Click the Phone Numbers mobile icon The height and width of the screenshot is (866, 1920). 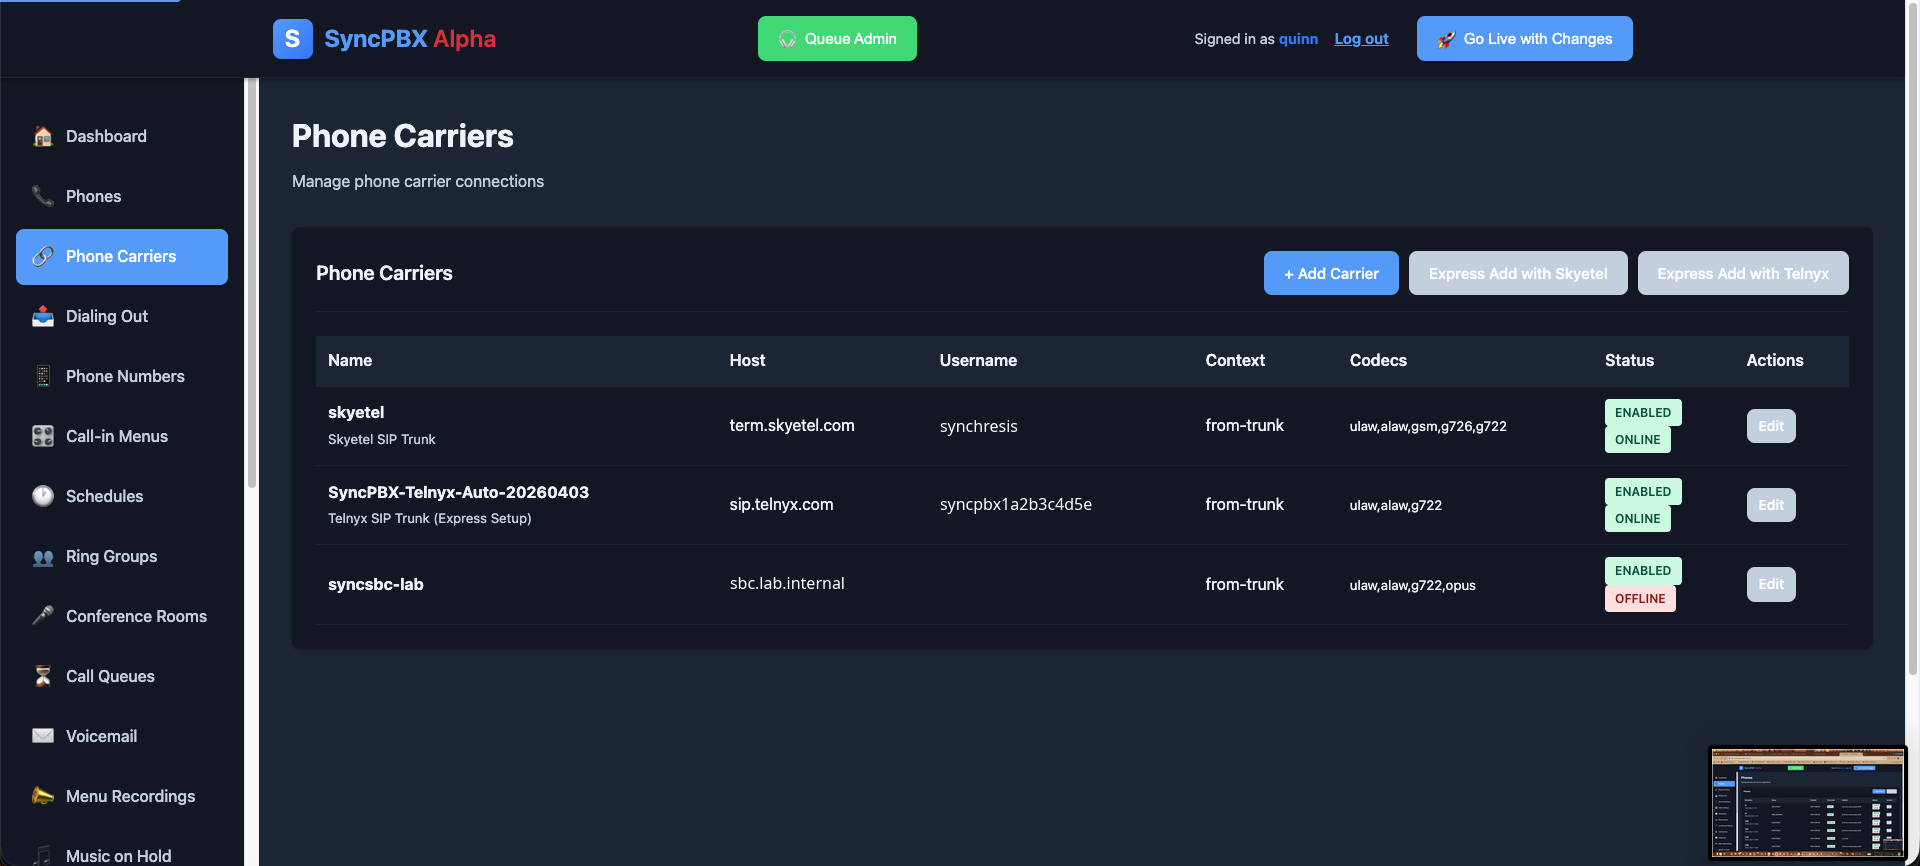tap(43, 376)
